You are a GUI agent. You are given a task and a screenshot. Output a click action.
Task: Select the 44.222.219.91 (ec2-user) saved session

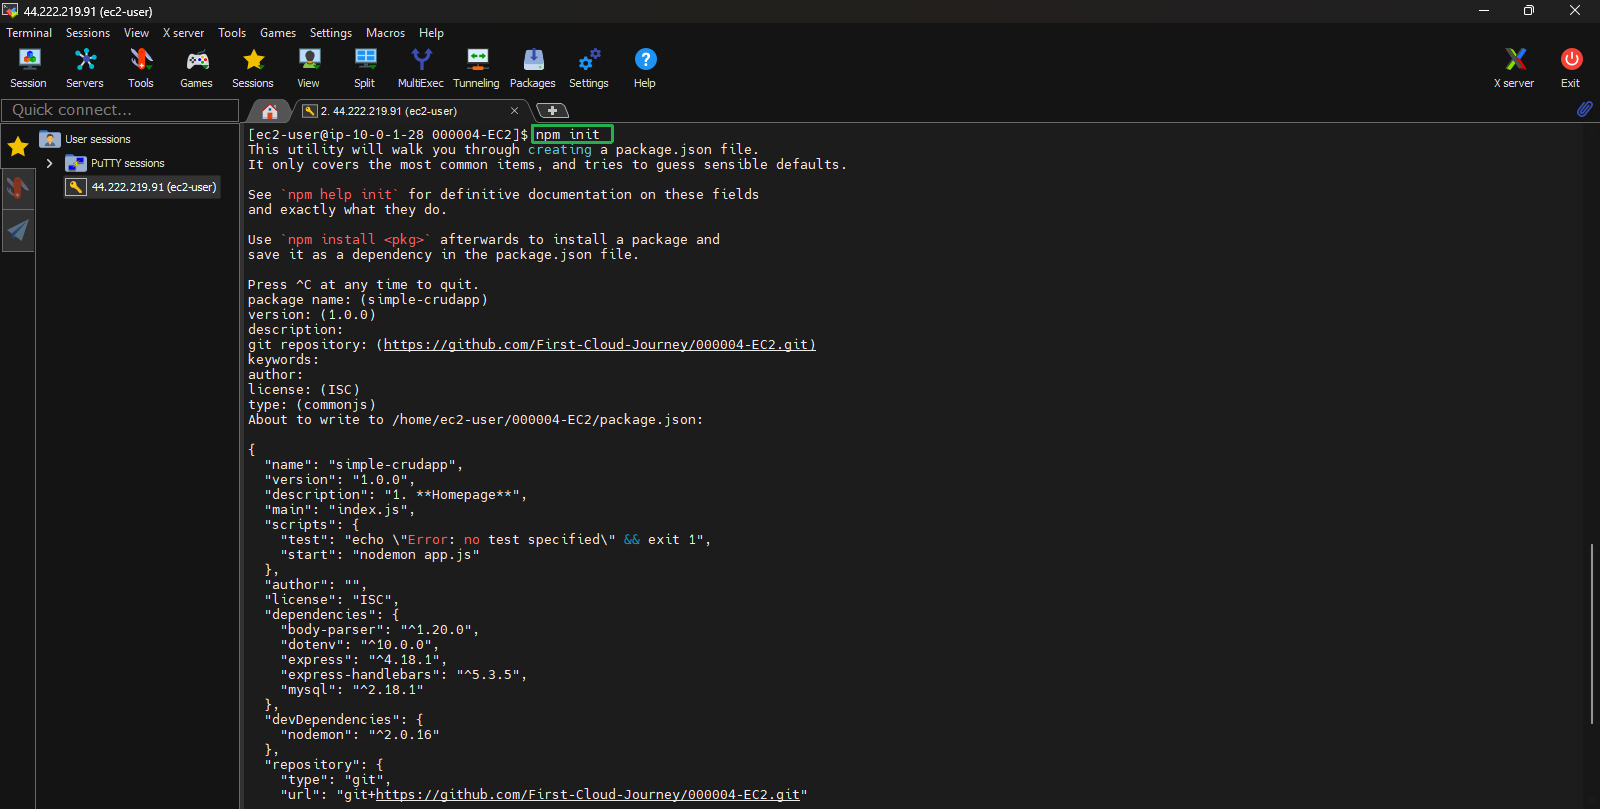pos(142,187)
